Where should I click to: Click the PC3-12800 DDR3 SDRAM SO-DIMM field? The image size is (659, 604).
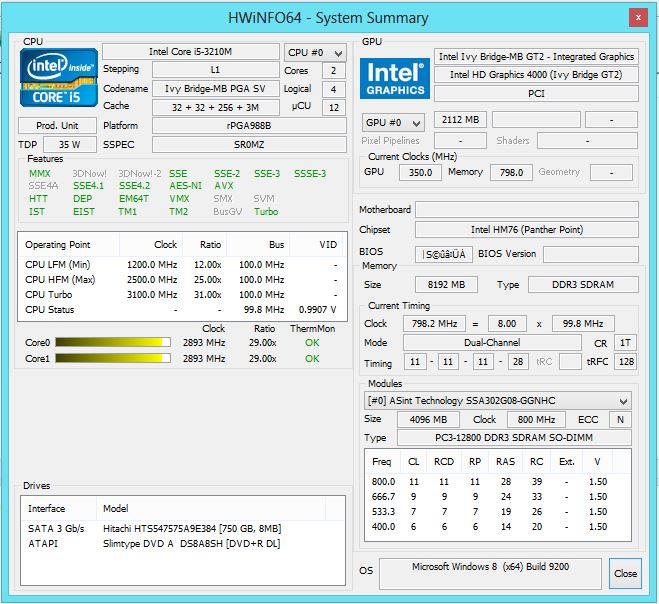(514, 438)
